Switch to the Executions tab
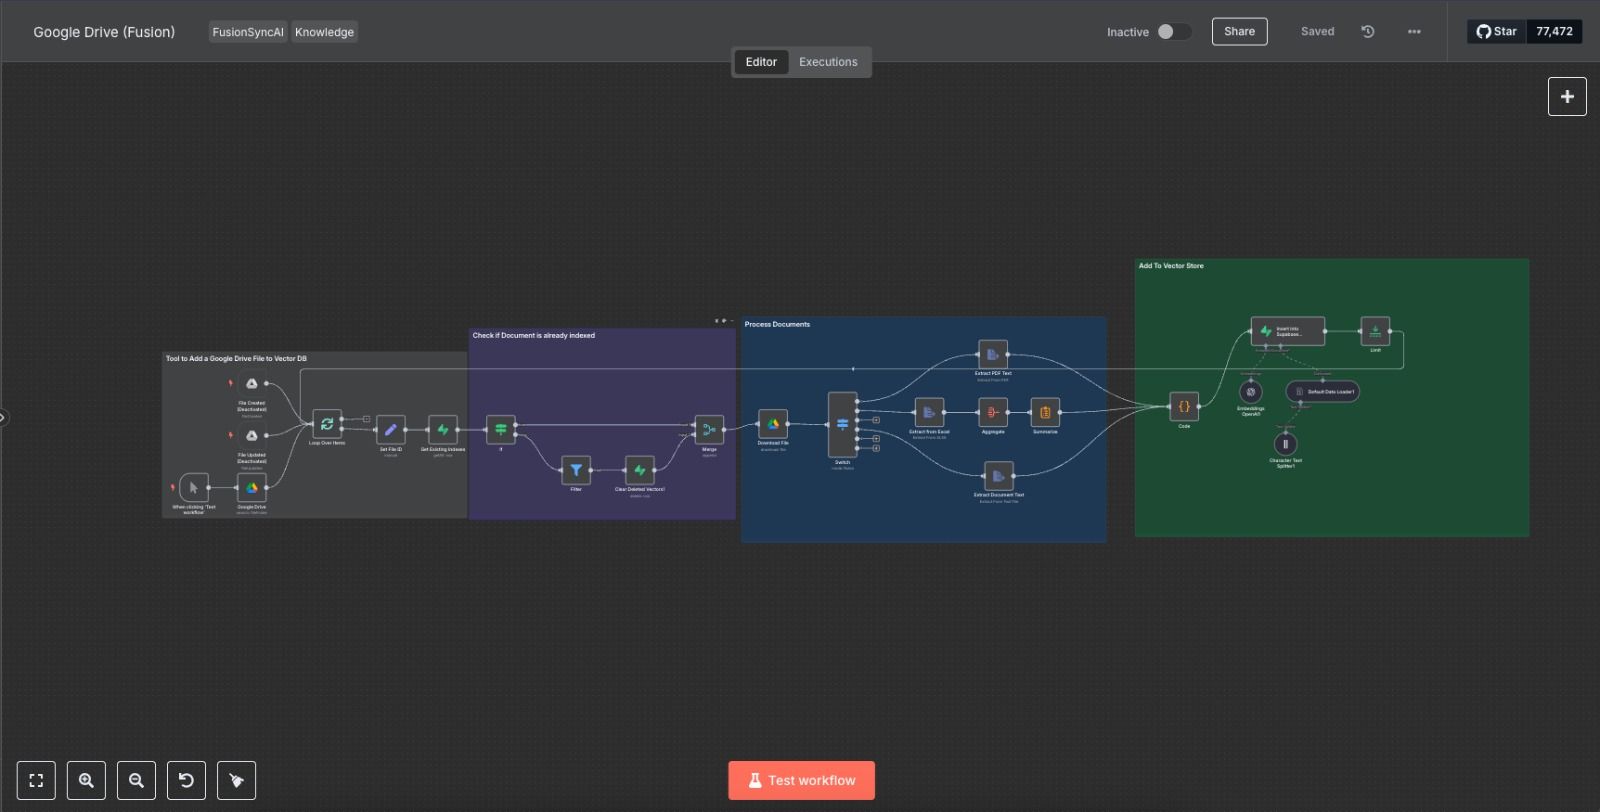 828,62
